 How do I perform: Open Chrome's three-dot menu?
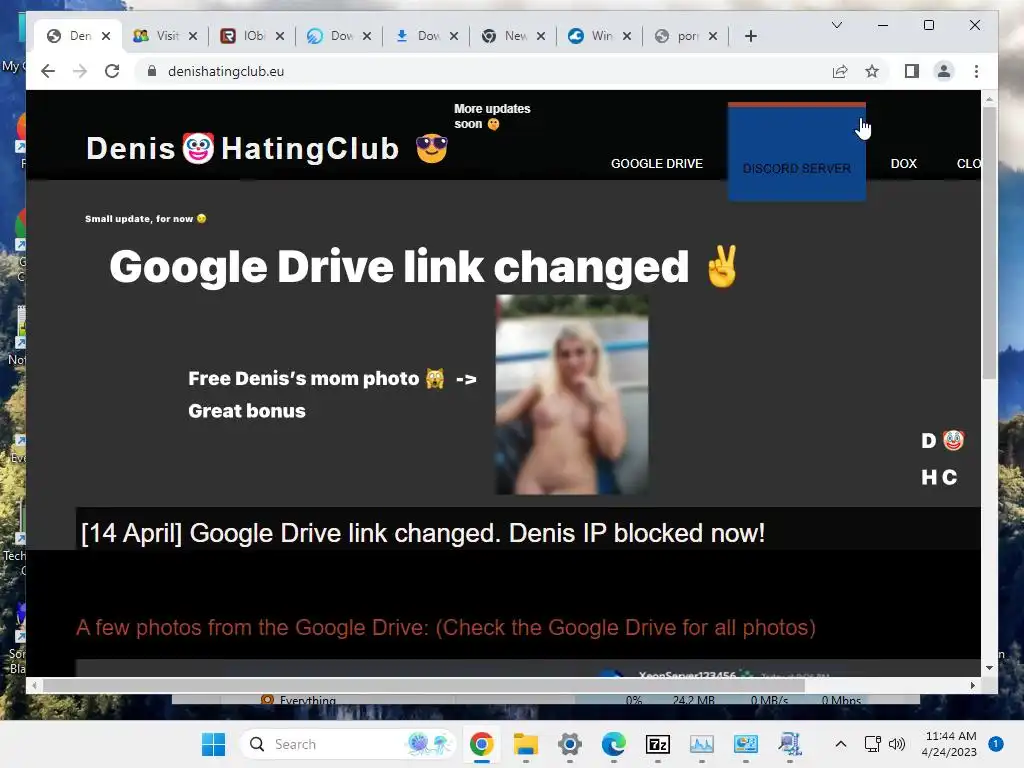pos(976,71)
